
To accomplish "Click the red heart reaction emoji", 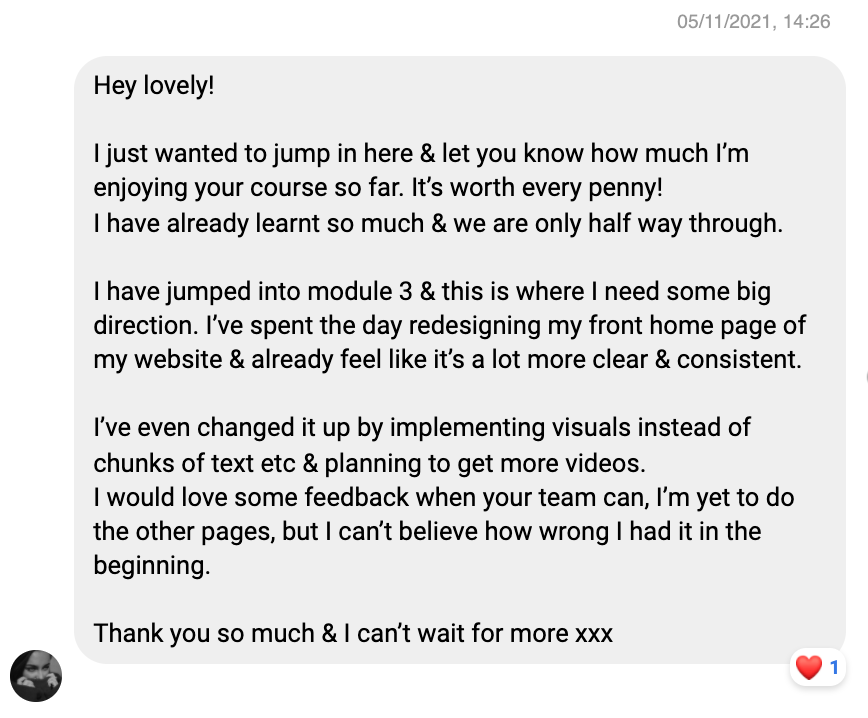I will coord(809,668).
